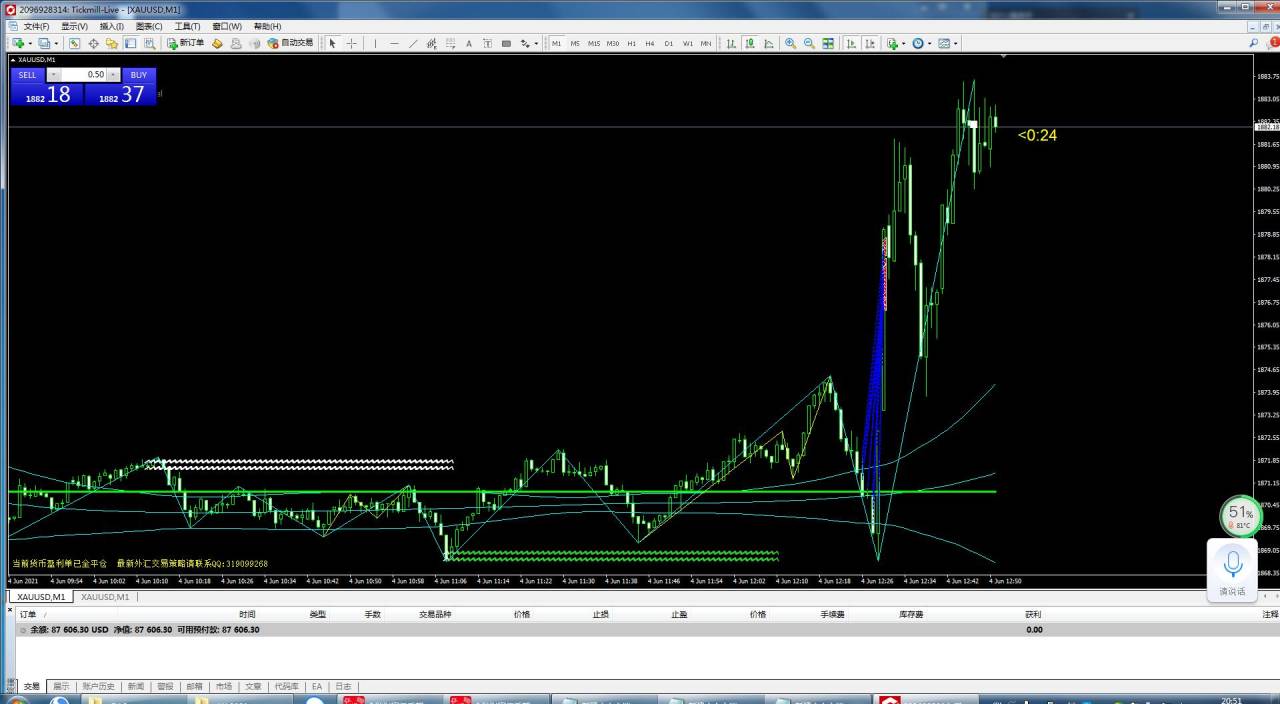Select the Text Label tool
The image size is (1280, 704).
point(488,43)
